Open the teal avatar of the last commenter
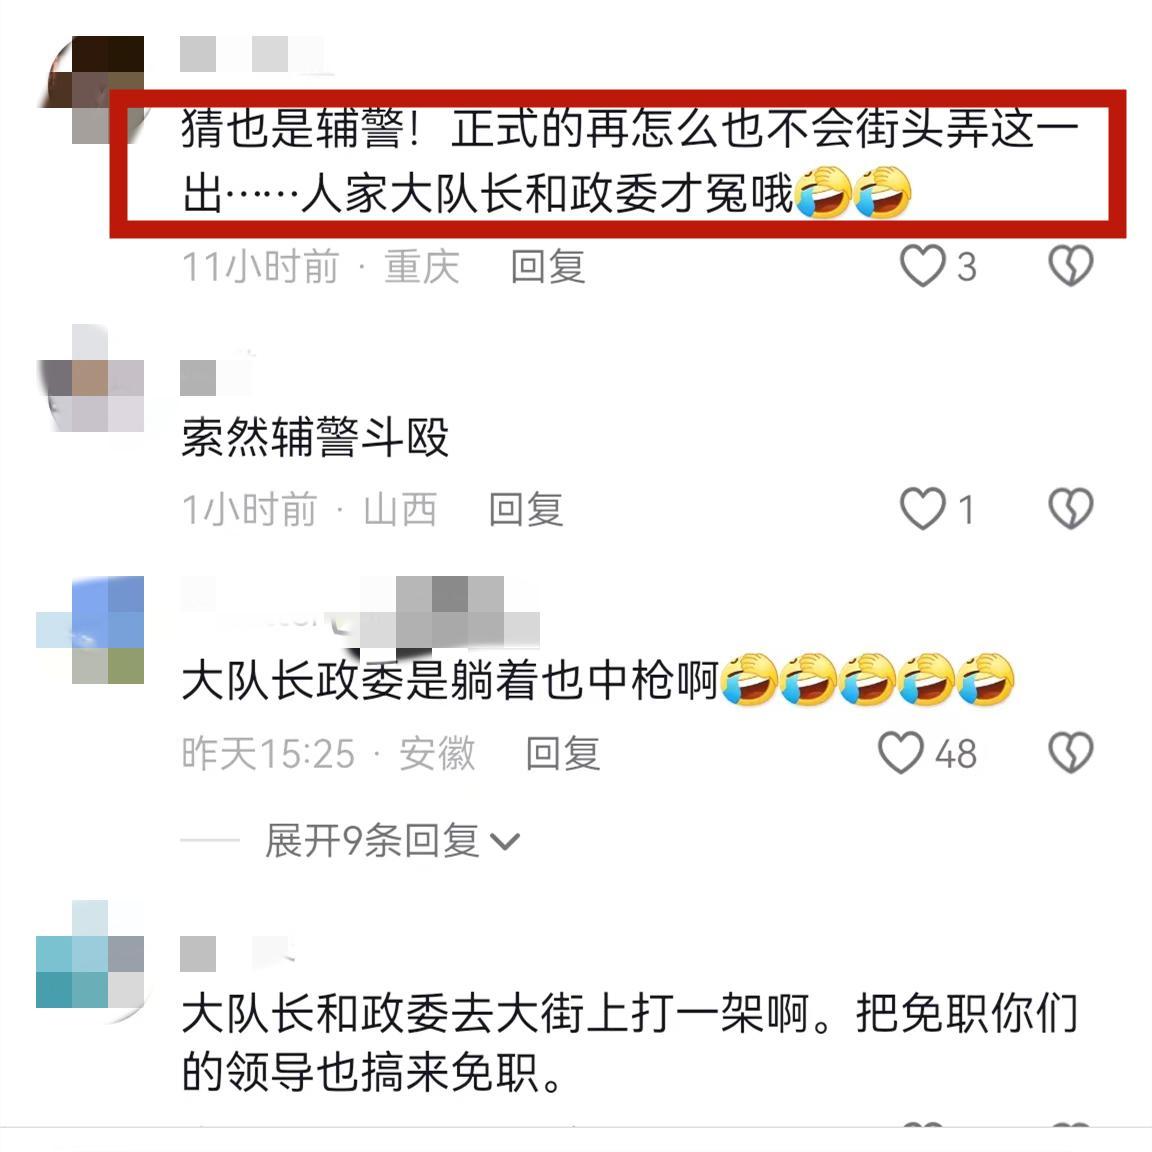The image size is (1152, 1152). [91, 955]
